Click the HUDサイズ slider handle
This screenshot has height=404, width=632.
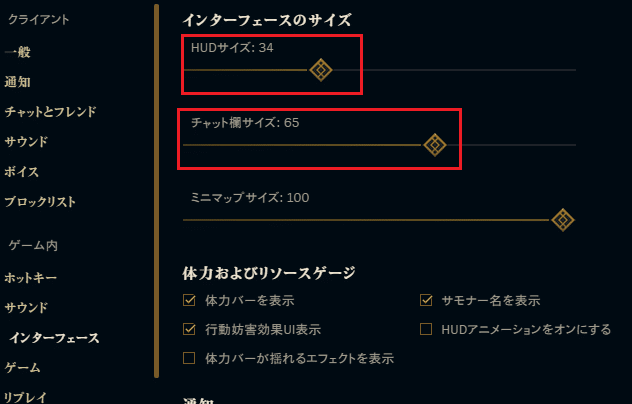(320, 69)
